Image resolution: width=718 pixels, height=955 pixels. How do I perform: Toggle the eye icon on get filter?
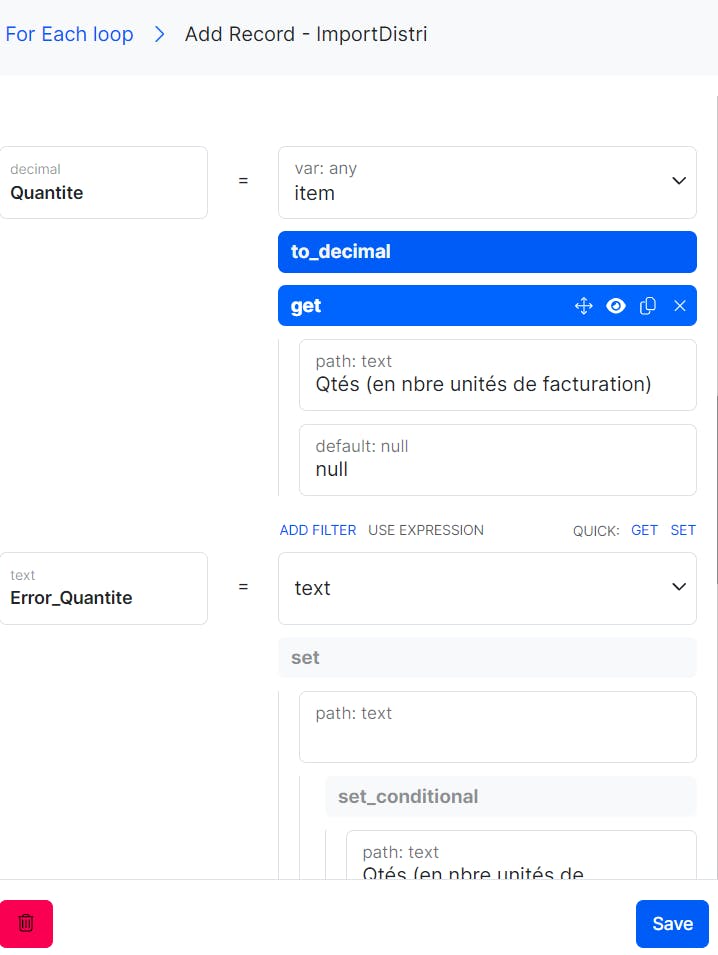(x=616, y=306)
